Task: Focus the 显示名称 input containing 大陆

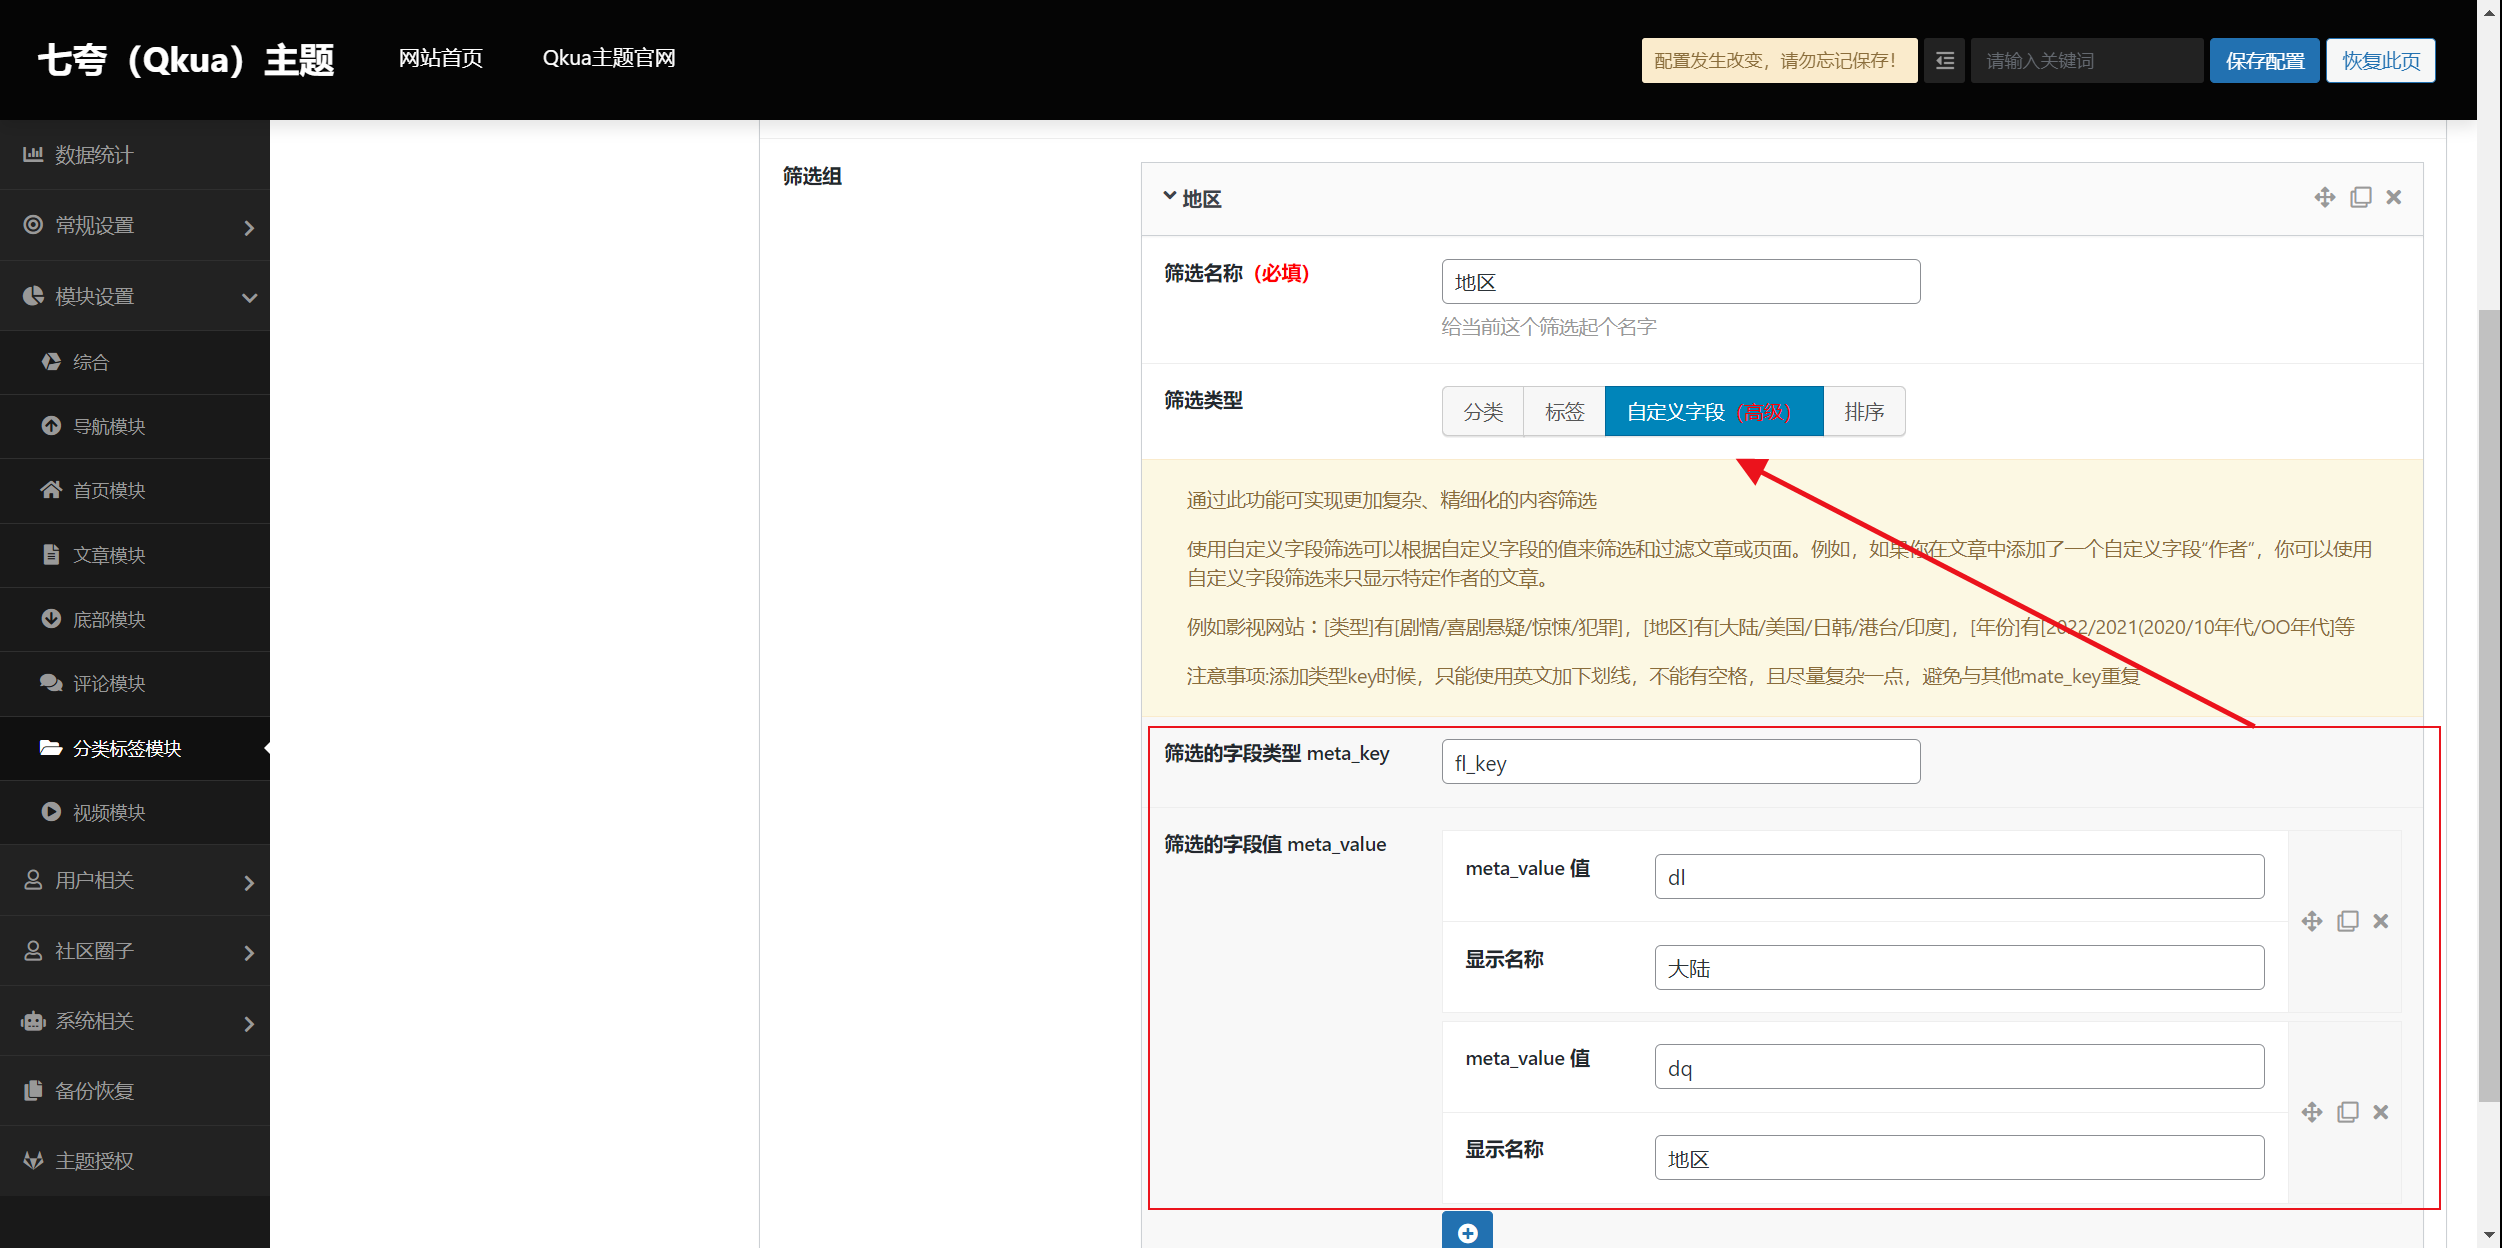Action: [1959, 967]
